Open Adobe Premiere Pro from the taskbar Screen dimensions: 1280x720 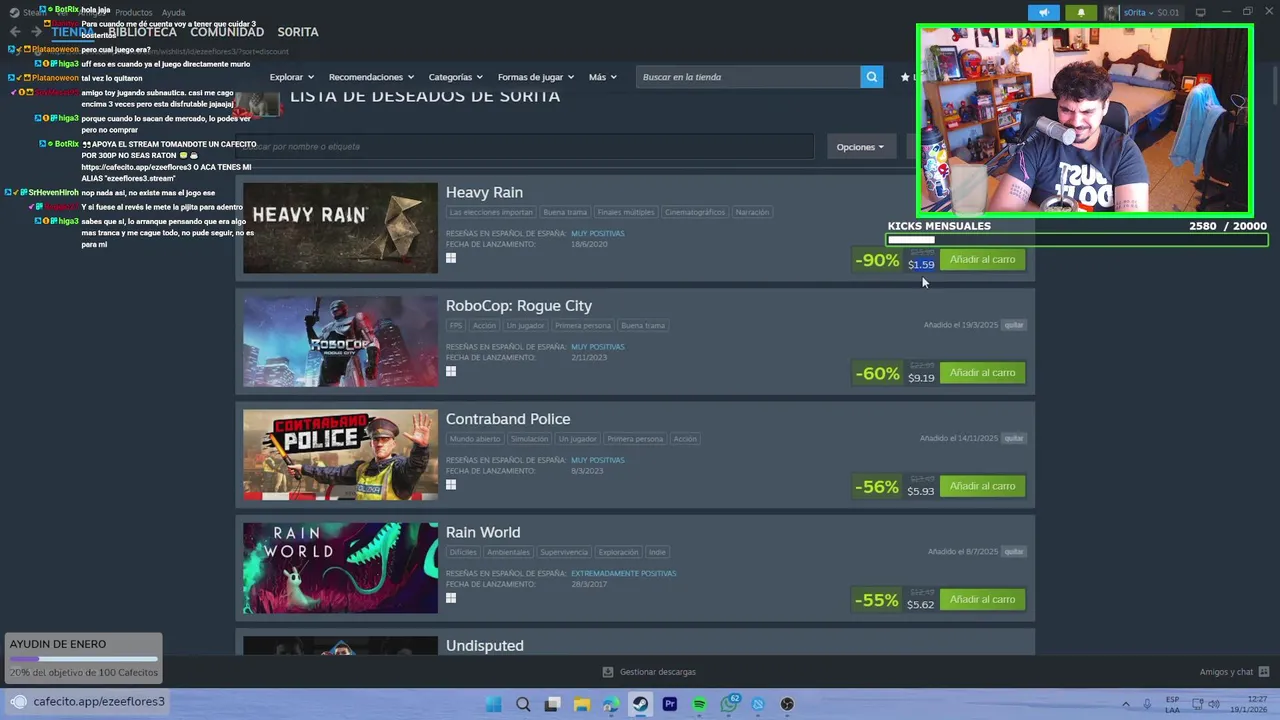pos(670,704)
